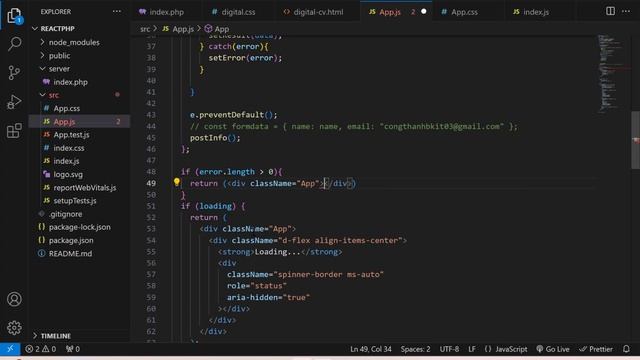Open the Source Control view
Image resolution: width=640 pixels, height=360 pixels.
(14, 73)
